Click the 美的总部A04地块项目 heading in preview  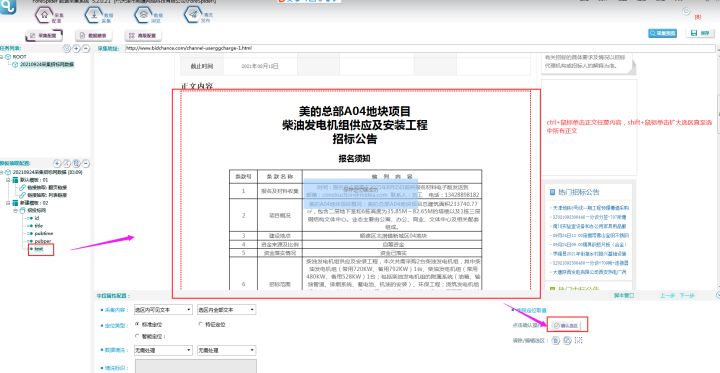click(x=354, y=111)
